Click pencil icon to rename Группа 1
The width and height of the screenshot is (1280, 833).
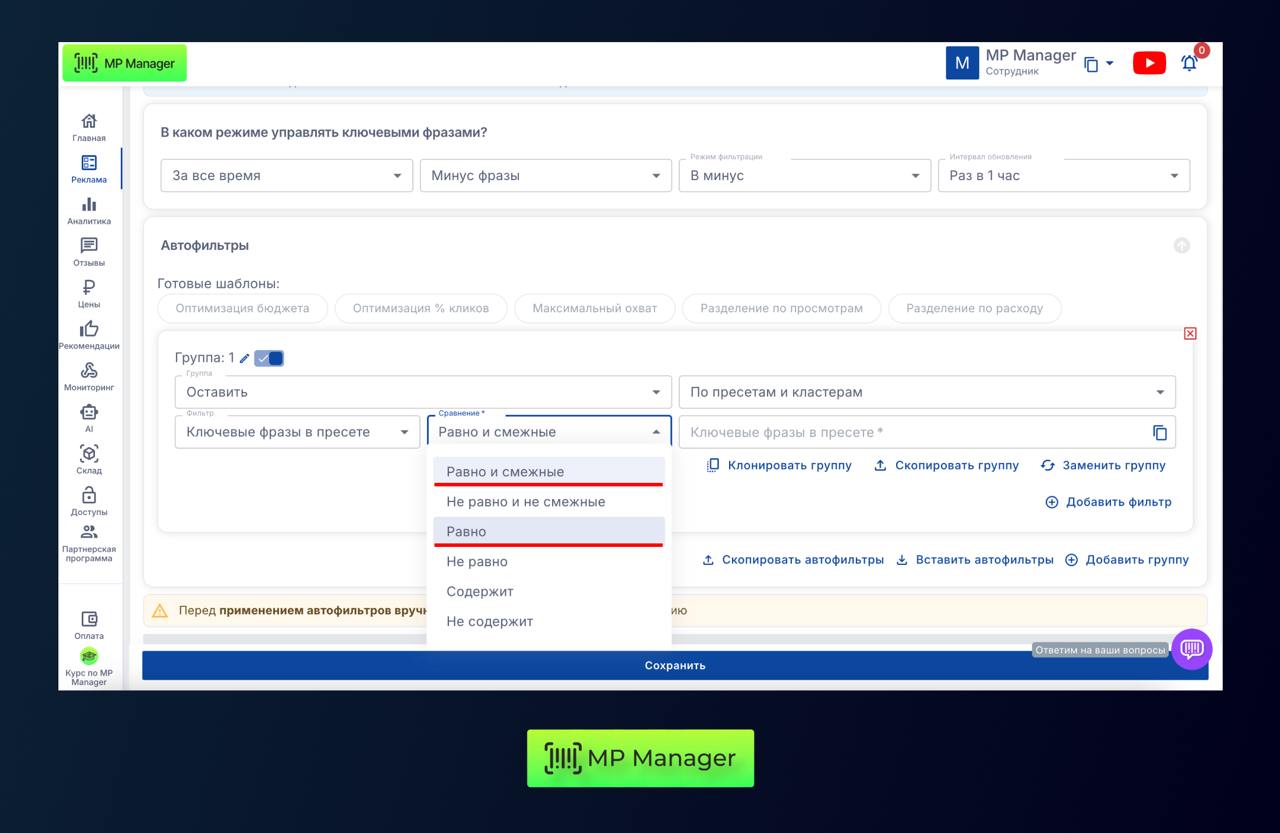(245, 358)
